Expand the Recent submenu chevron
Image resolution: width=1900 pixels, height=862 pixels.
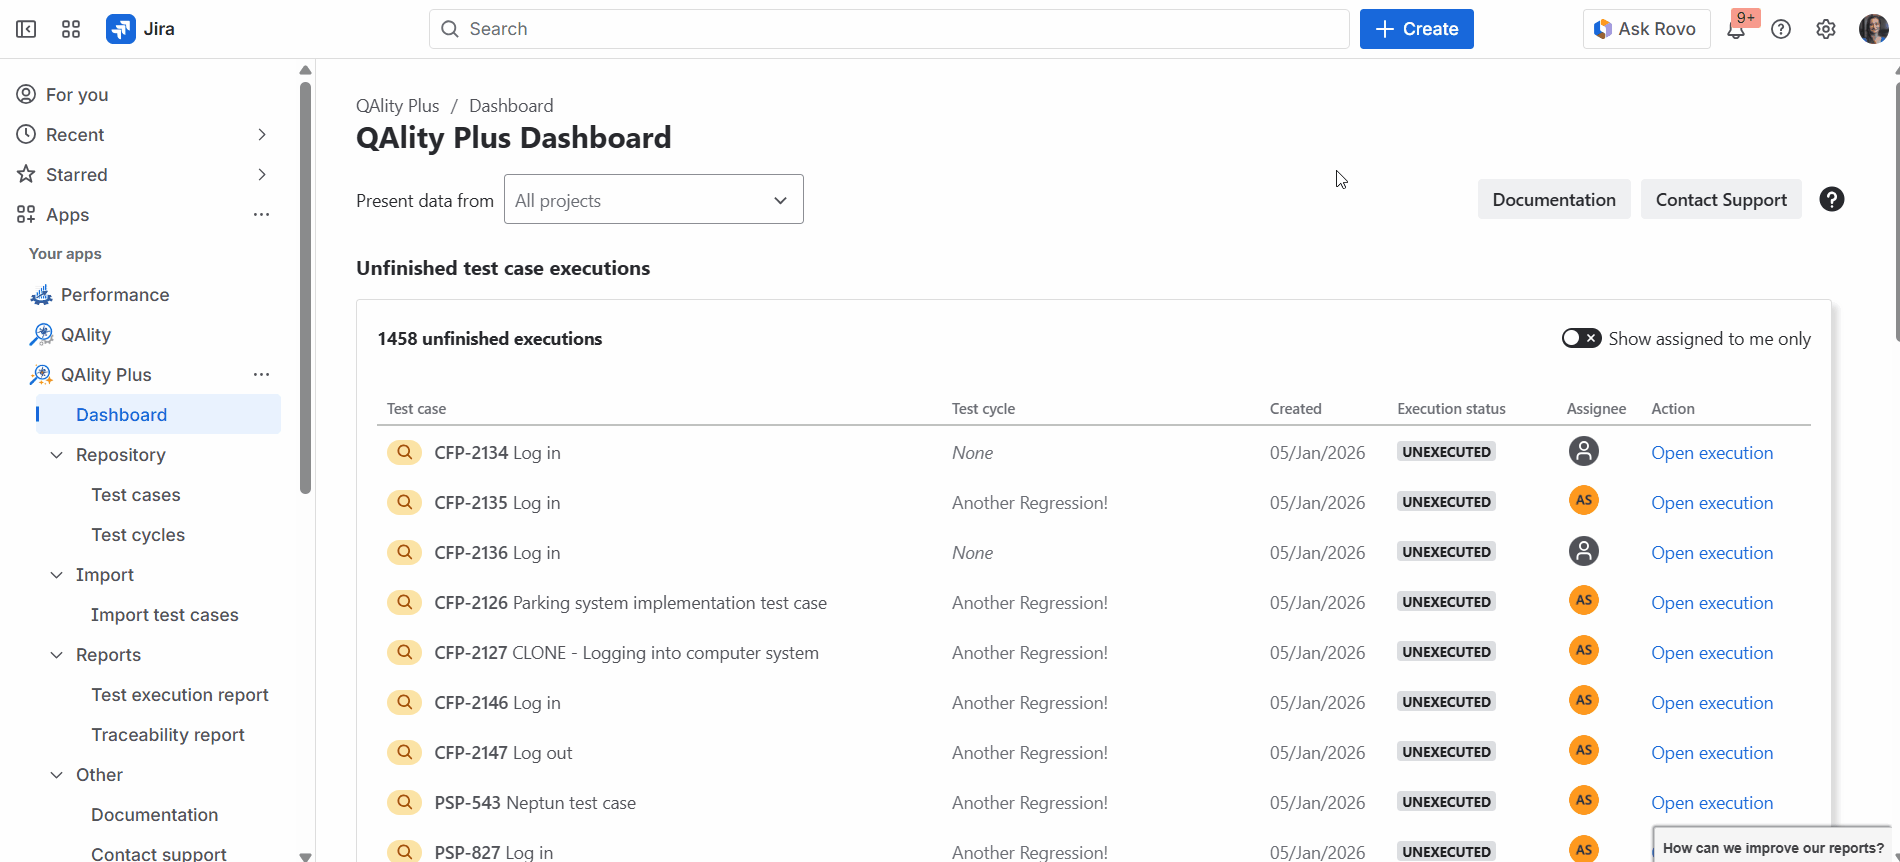click(x=262, y=135)
